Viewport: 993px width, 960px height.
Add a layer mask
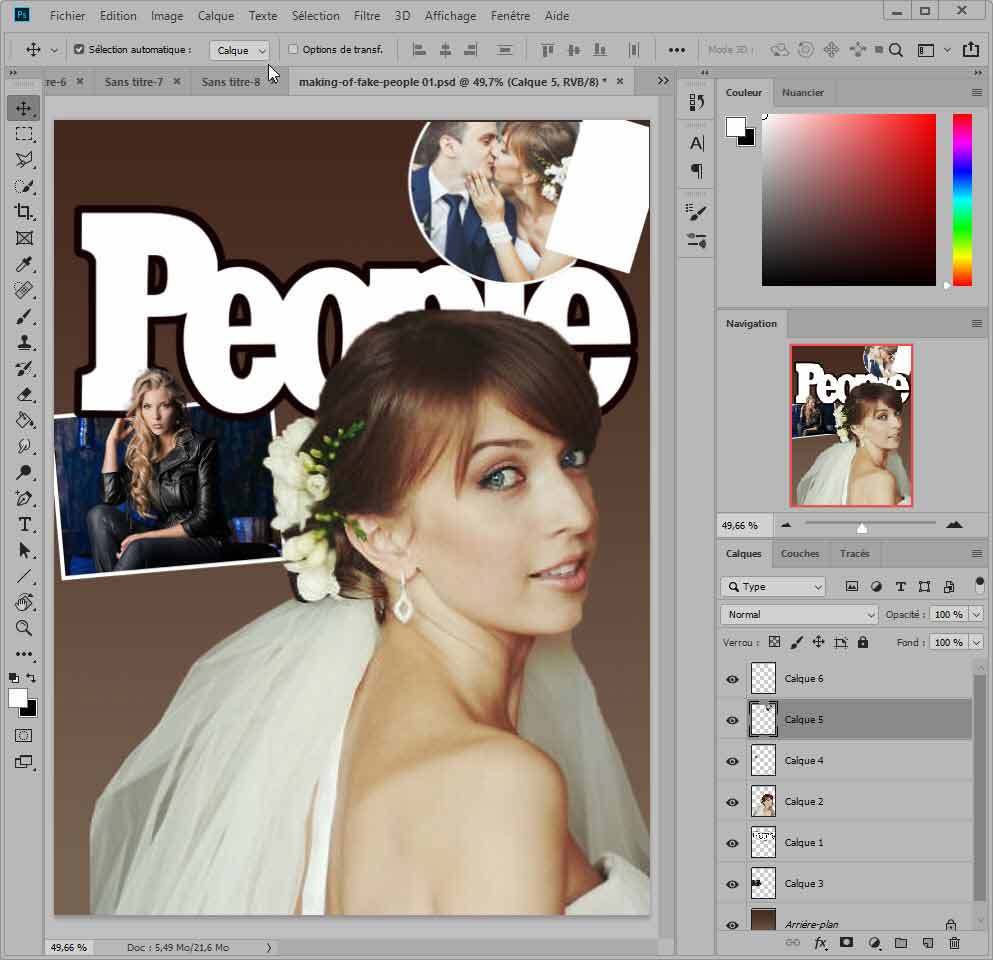(x=846, y=943)
